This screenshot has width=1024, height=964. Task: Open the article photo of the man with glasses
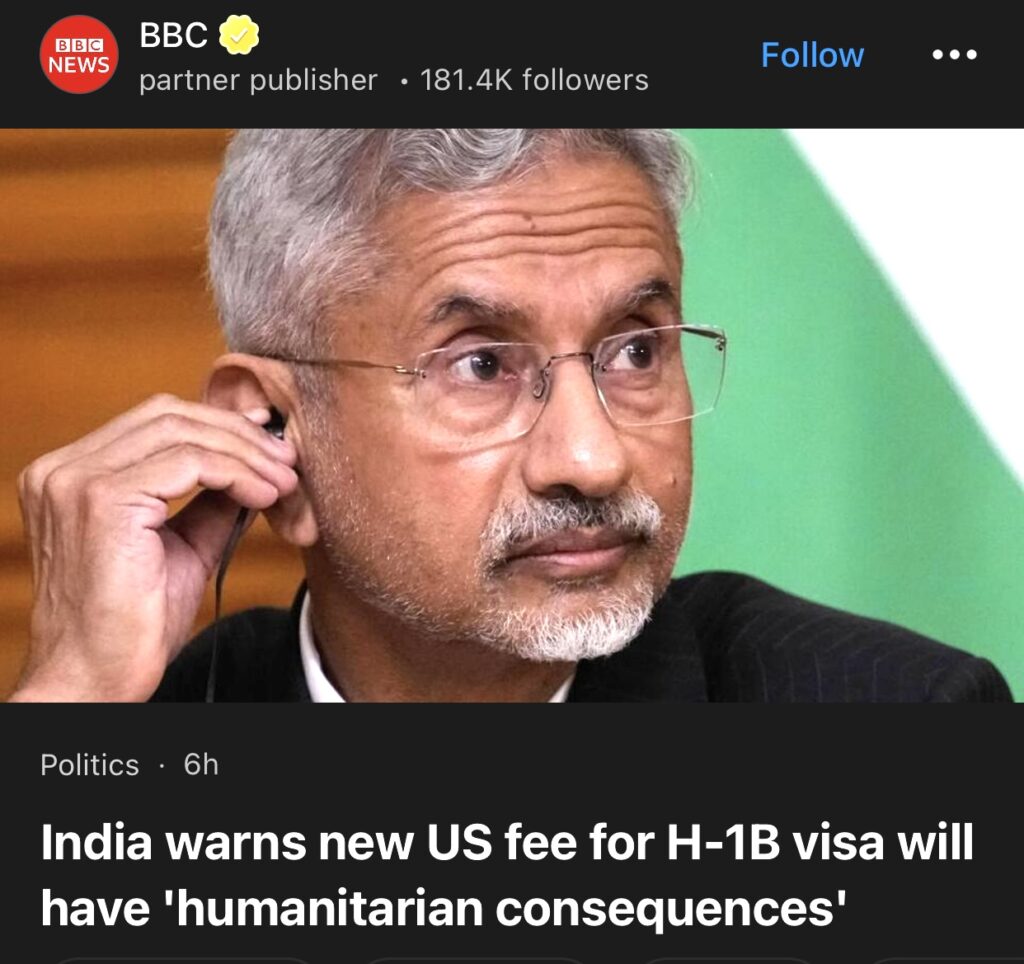pos(512,415)
